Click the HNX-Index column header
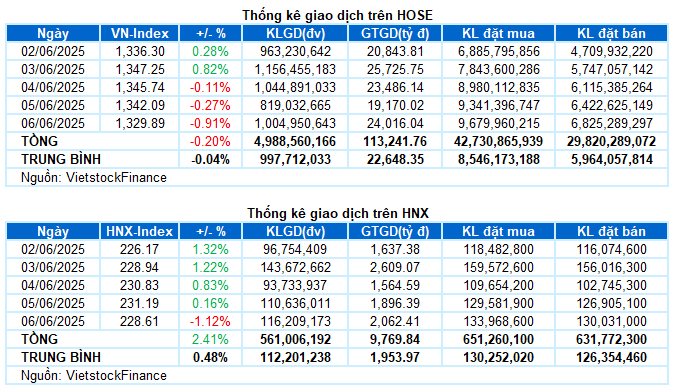Screen dimensions: 674x387 click(139, 232)
